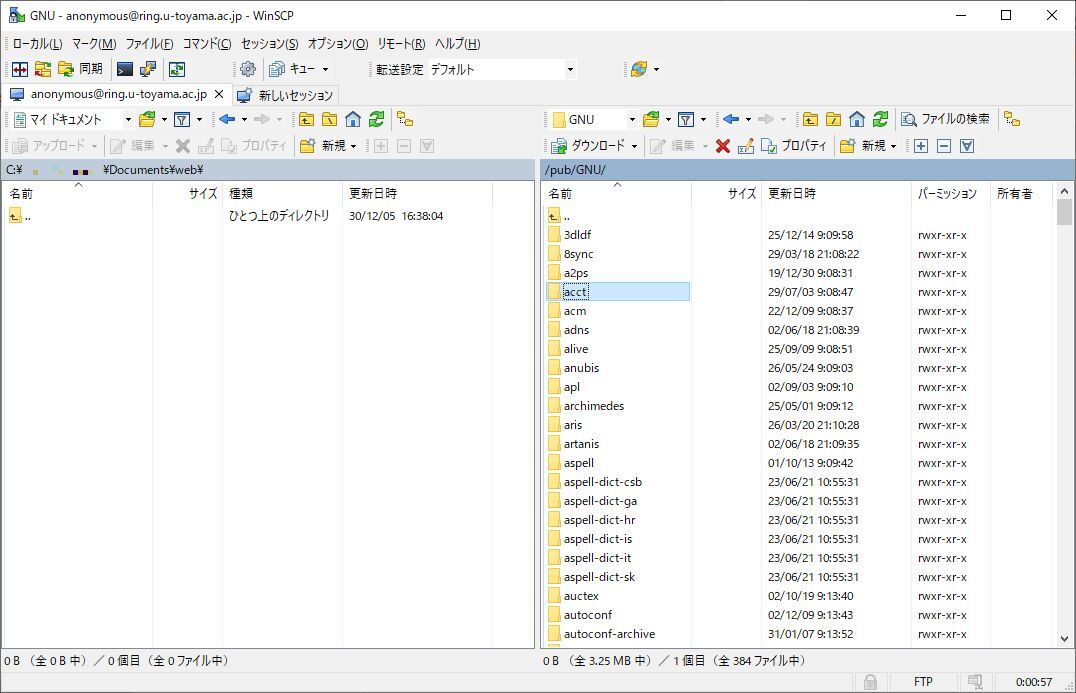1076x693 pixels.
Task: Click the ファイルの検索 find files button
Action: pos(945,119)
